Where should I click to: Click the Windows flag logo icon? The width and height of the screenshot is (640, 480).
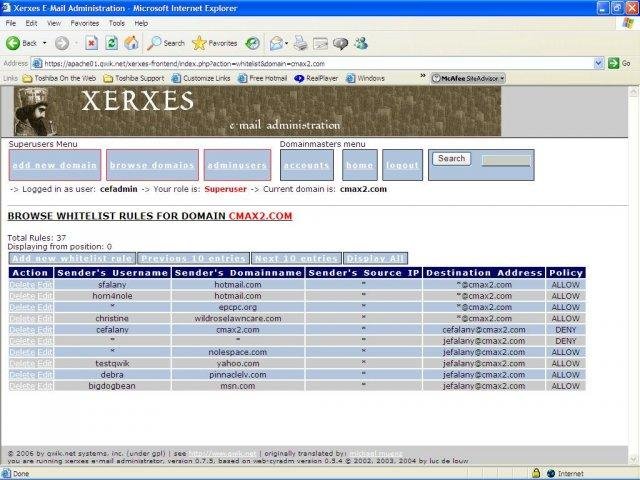coord(628,23)
